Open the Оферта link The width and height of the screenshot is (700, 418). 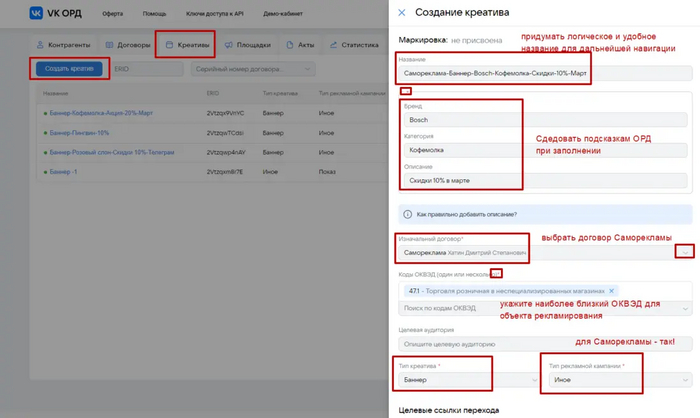(x=112, y=14)
